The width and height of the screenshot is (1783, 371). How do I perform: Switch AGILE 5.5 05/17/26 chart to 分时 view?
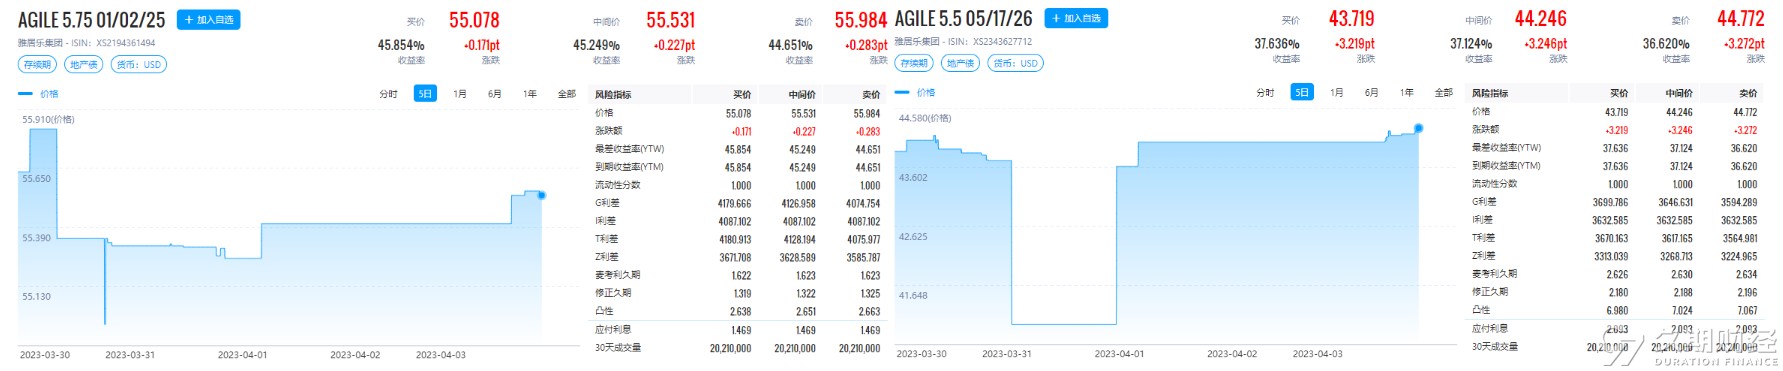coord(1265,93)
